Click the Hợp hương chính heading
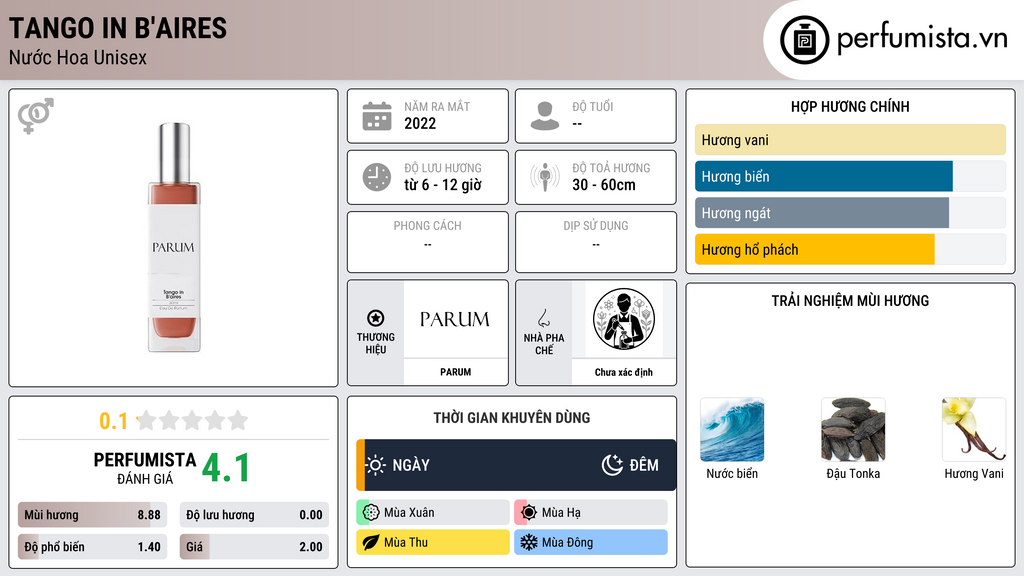This screenshot has height=576, width=1024. 850,106
